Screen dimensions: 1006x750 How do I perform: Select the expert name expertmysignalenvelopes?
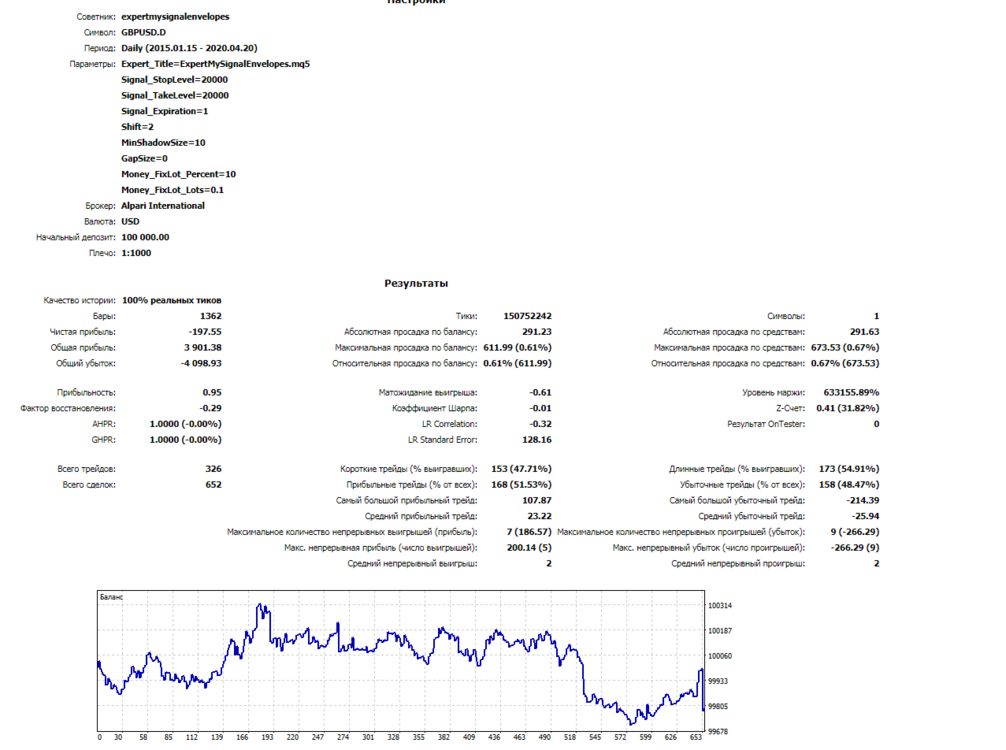tap(175, 17)
